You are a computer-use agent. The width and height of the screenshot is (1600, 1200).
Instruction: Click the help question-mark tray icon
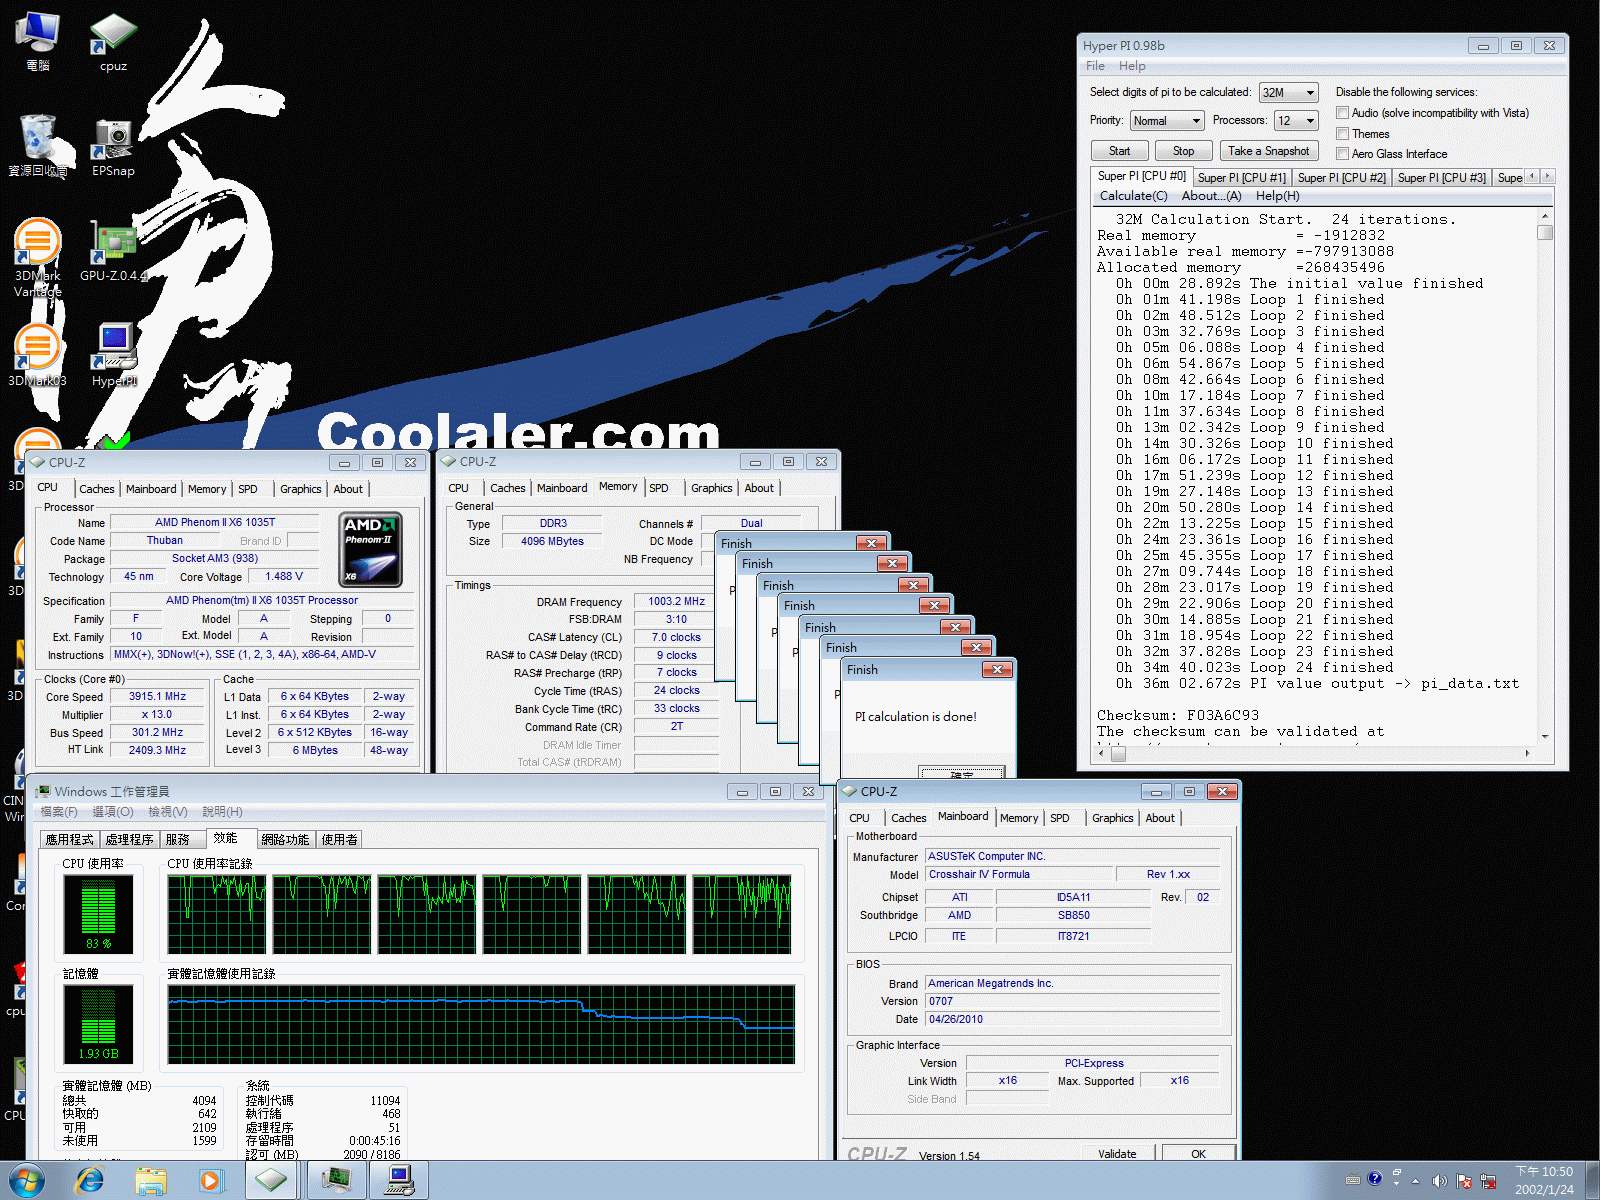coord(1375,1179)
